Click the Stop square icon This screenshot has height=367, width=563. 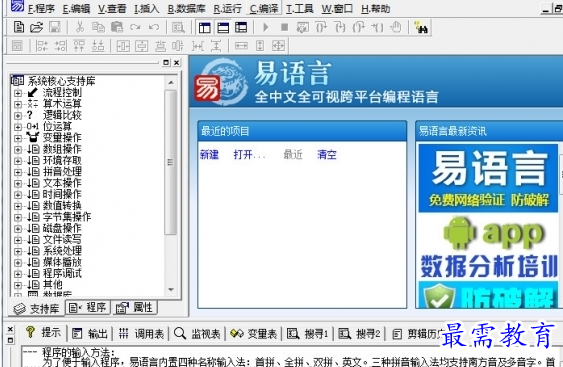pyautogui.click(x=284, y=27)
